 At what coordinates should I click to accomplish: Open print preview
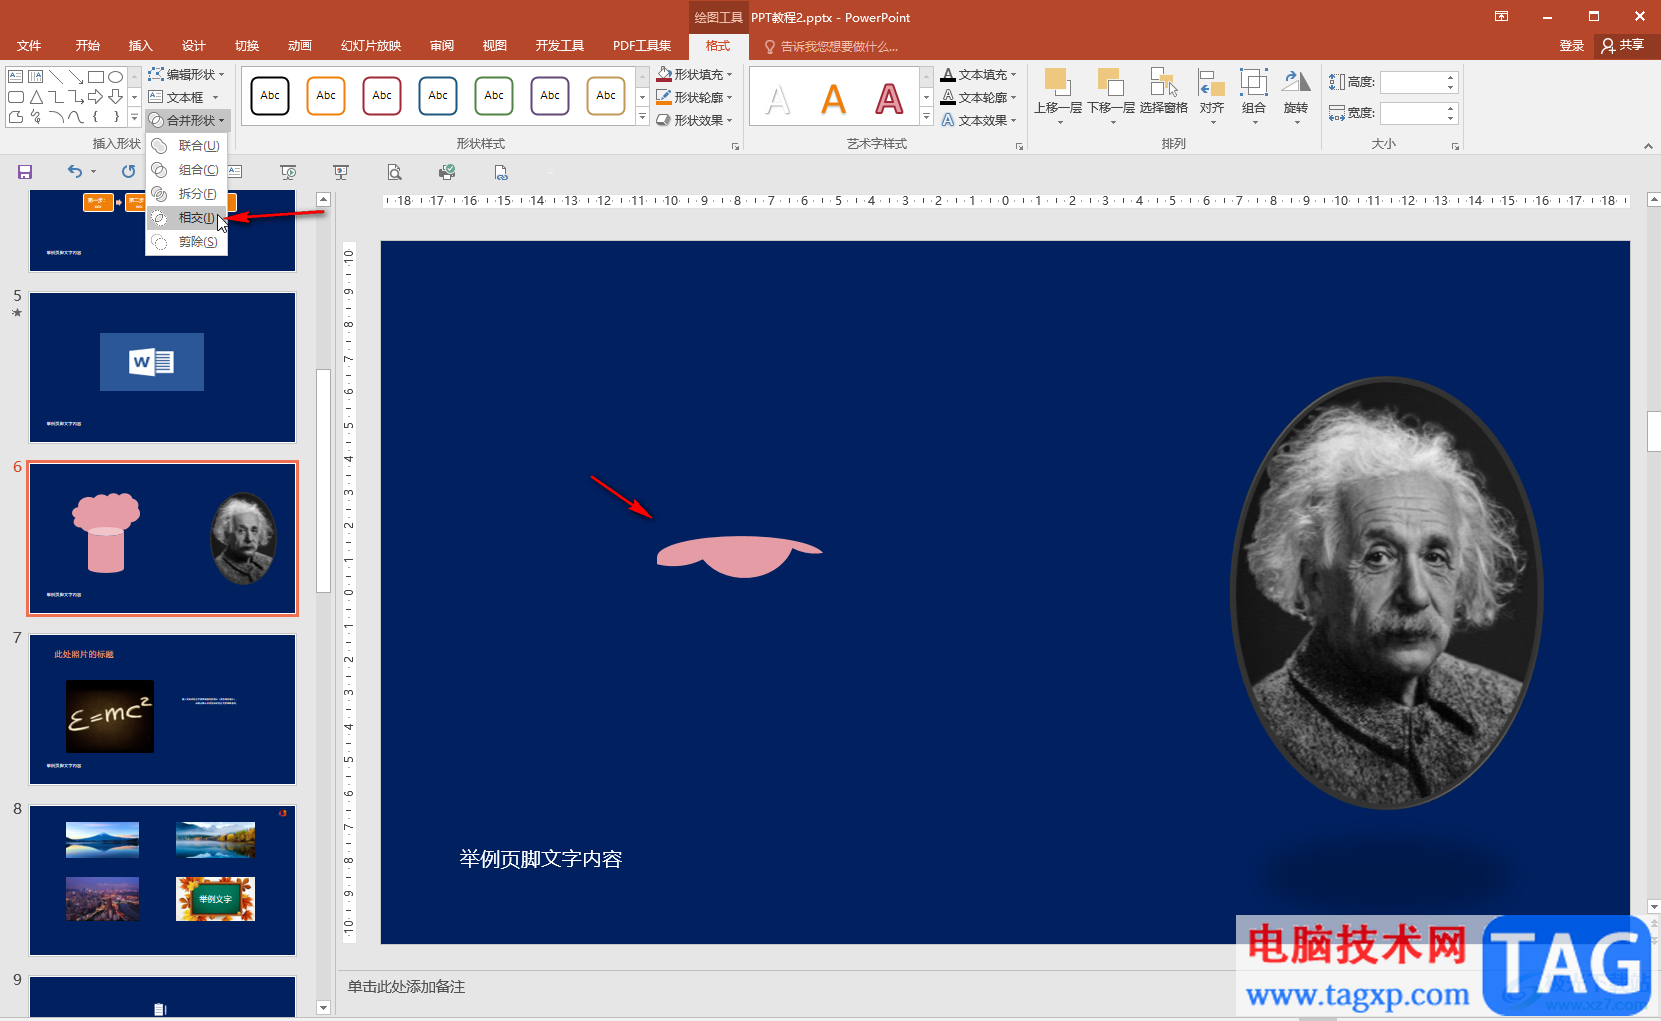[x=395, y=172]
